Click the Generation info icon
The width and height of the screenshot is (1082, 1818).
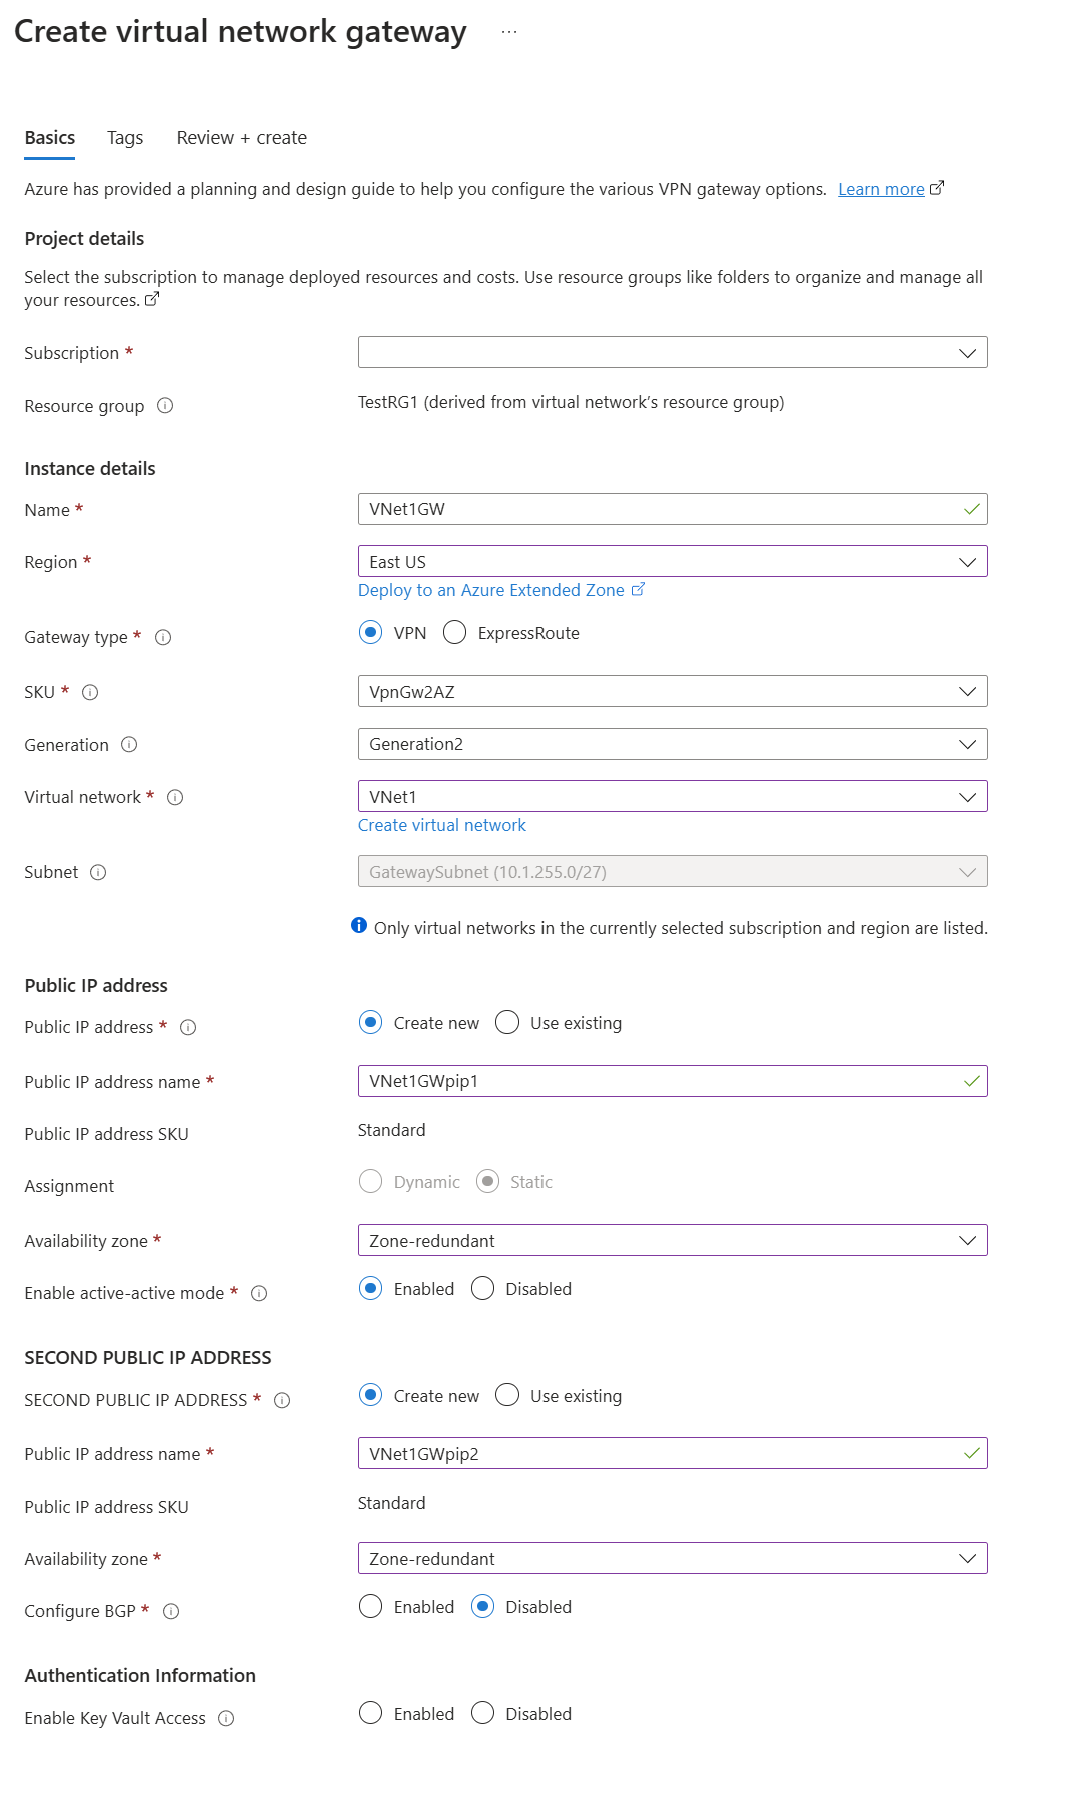129,745
